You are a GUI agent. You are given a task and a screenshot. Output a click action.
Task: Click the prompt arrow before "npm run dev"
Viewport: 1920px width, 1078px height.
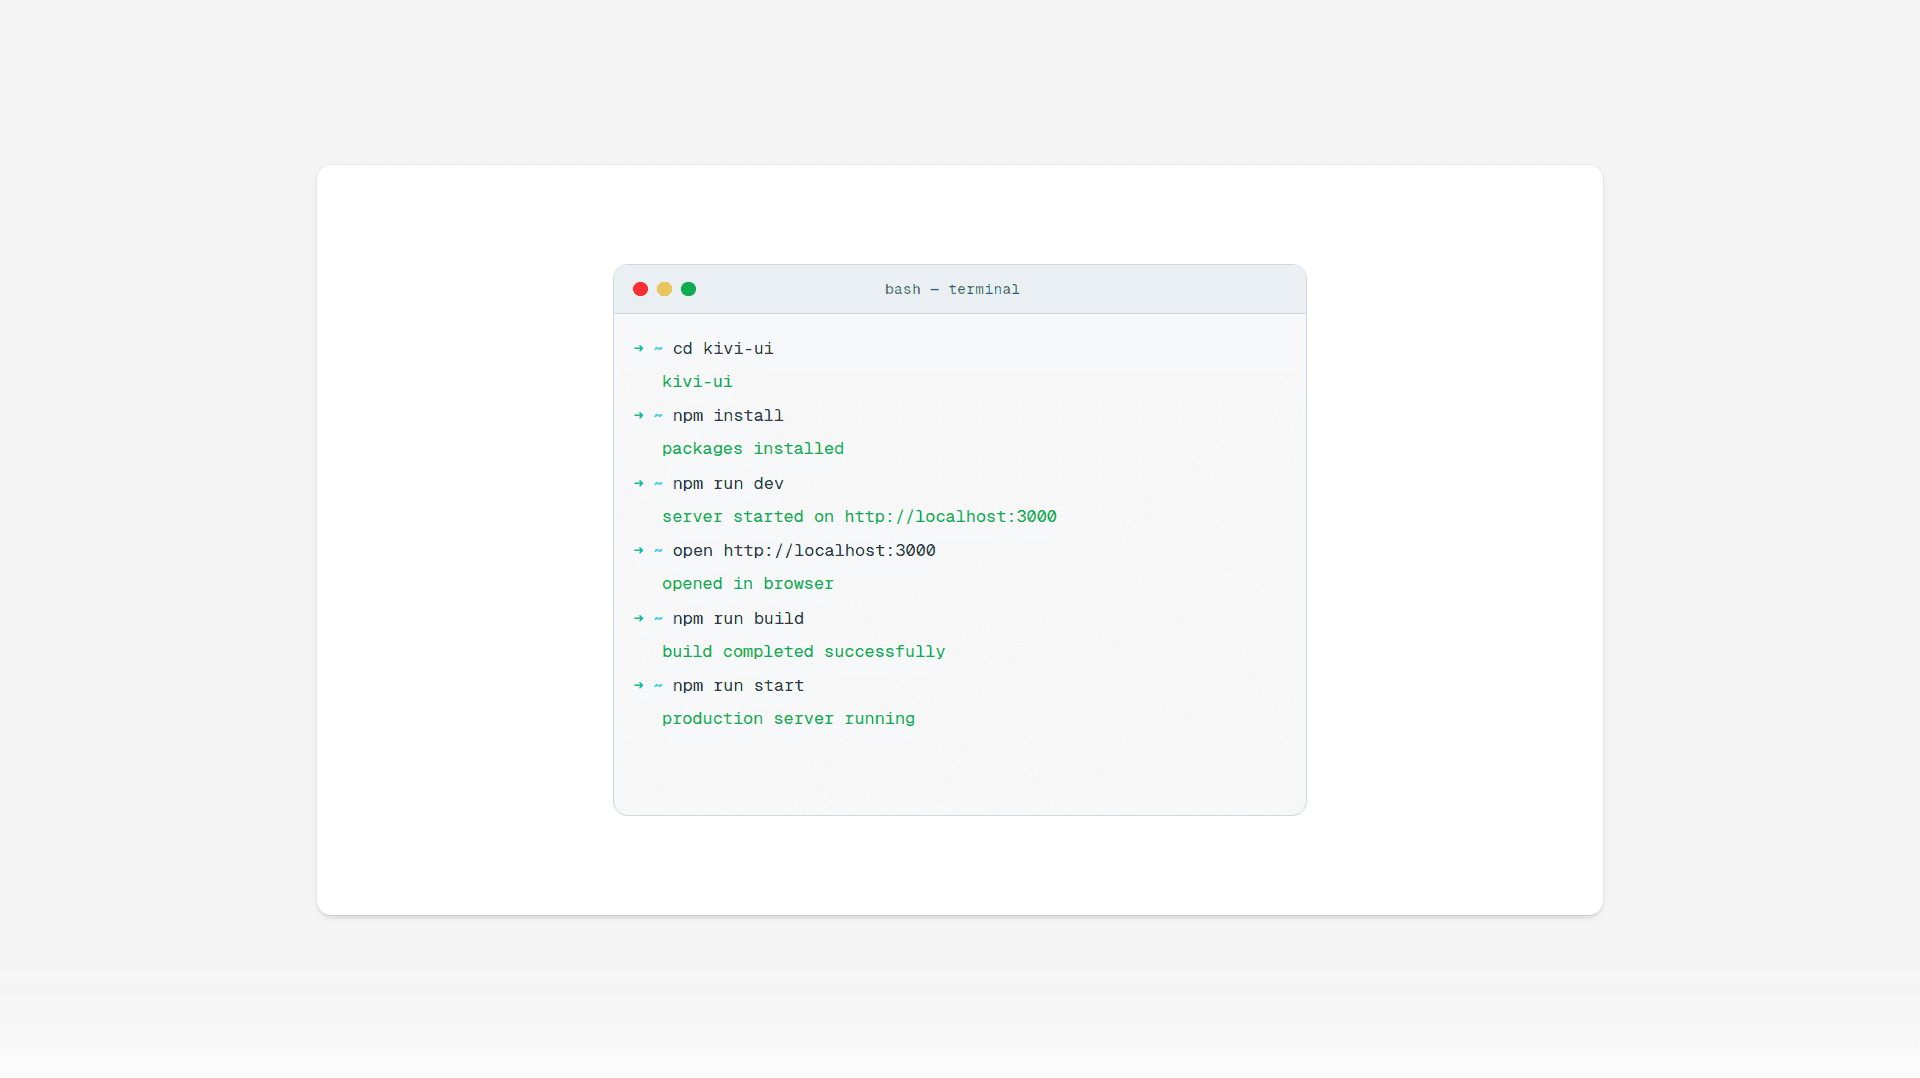point(639,483)
